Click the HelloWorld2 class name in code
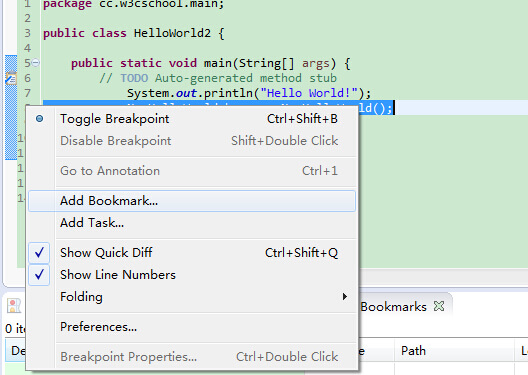528x375 pixels. (x=172, y=33)
